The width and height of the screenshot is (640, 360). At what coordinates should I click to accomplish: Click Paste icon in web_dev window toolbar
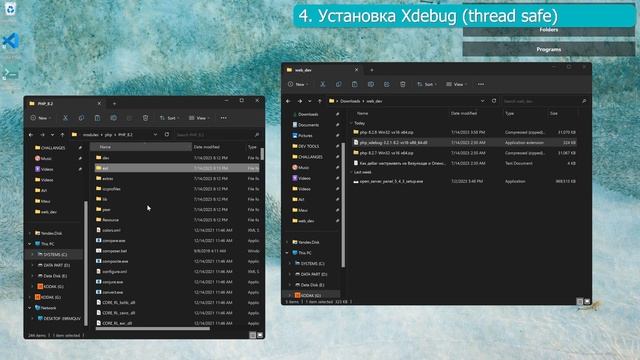point(354,84)
